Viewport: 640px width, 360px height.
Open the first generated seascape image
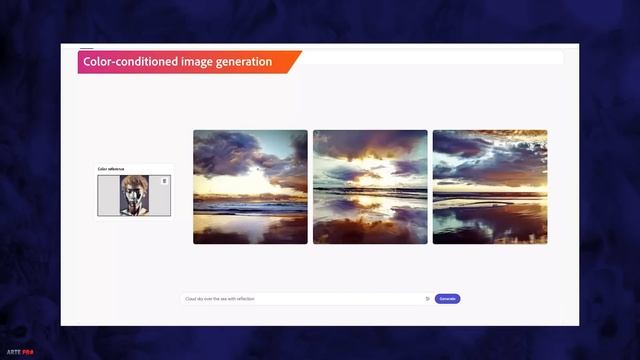tap(250, 187)
